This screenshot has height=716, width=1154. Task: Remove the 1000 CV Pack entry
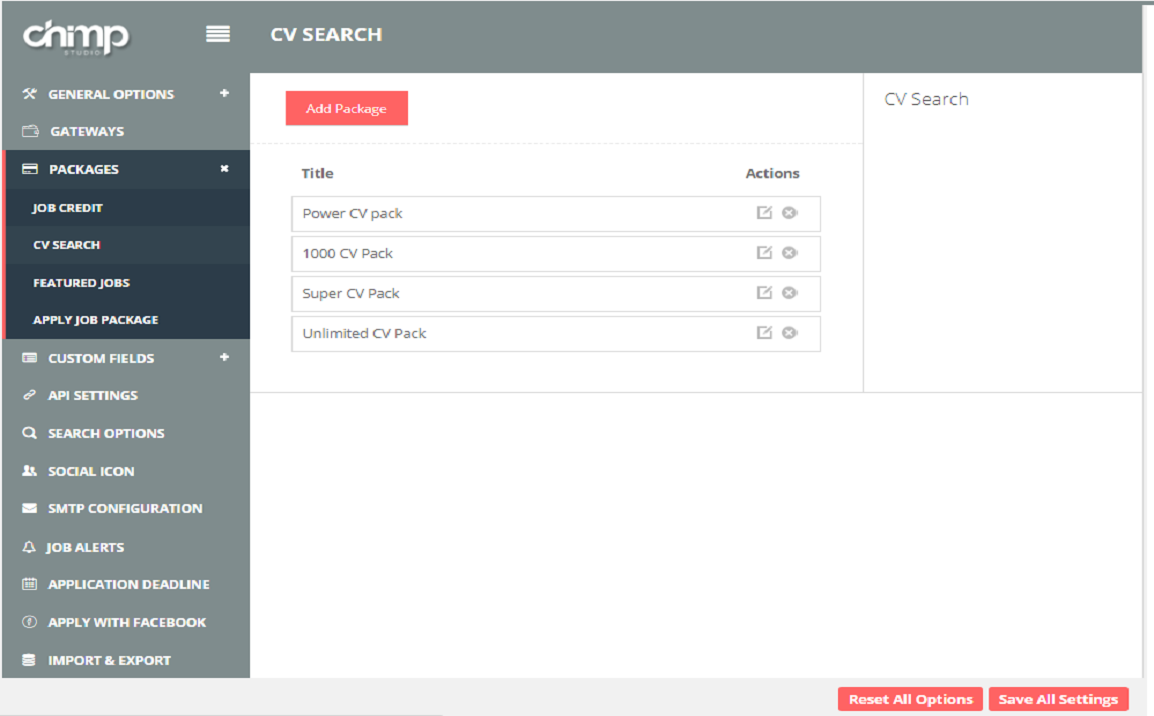point(789,253)
